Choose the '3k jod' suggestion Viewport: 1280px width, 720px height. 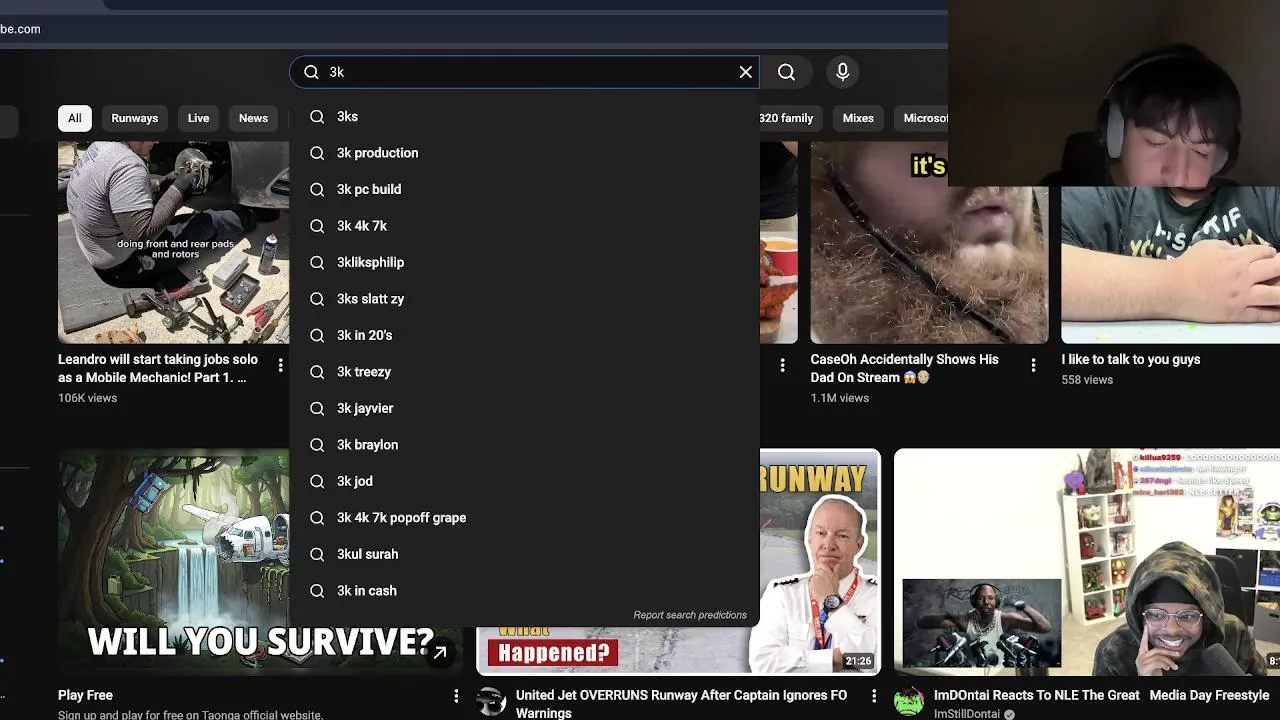[x=524, y=481]
